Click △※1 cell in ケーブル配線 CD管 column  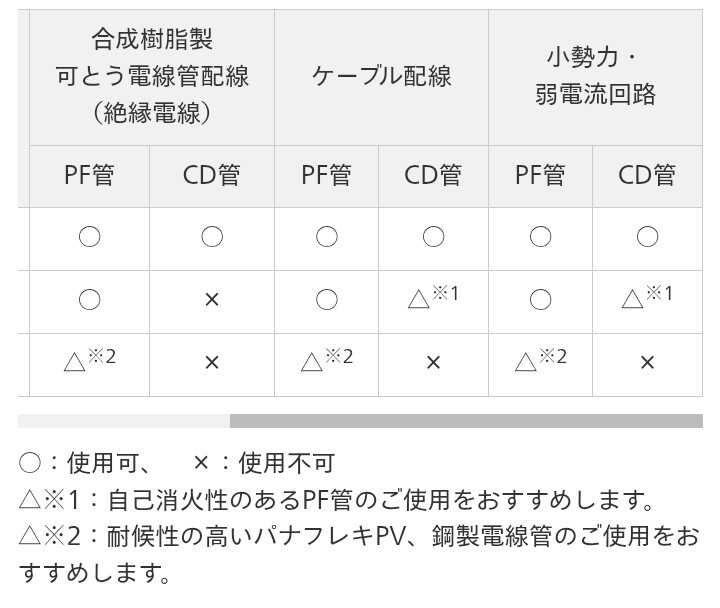[433, 298]
